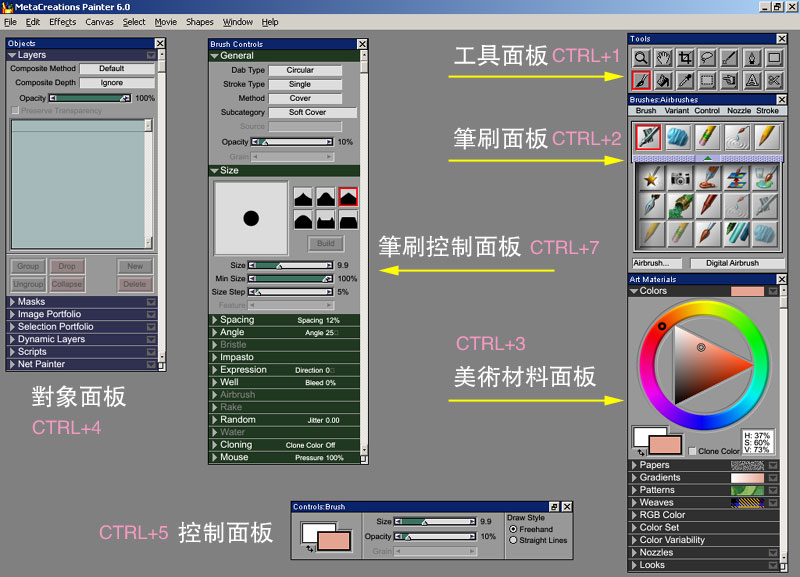Click the Collapse button
Screen dimensions: 800x577
click(x=67, y=284)
